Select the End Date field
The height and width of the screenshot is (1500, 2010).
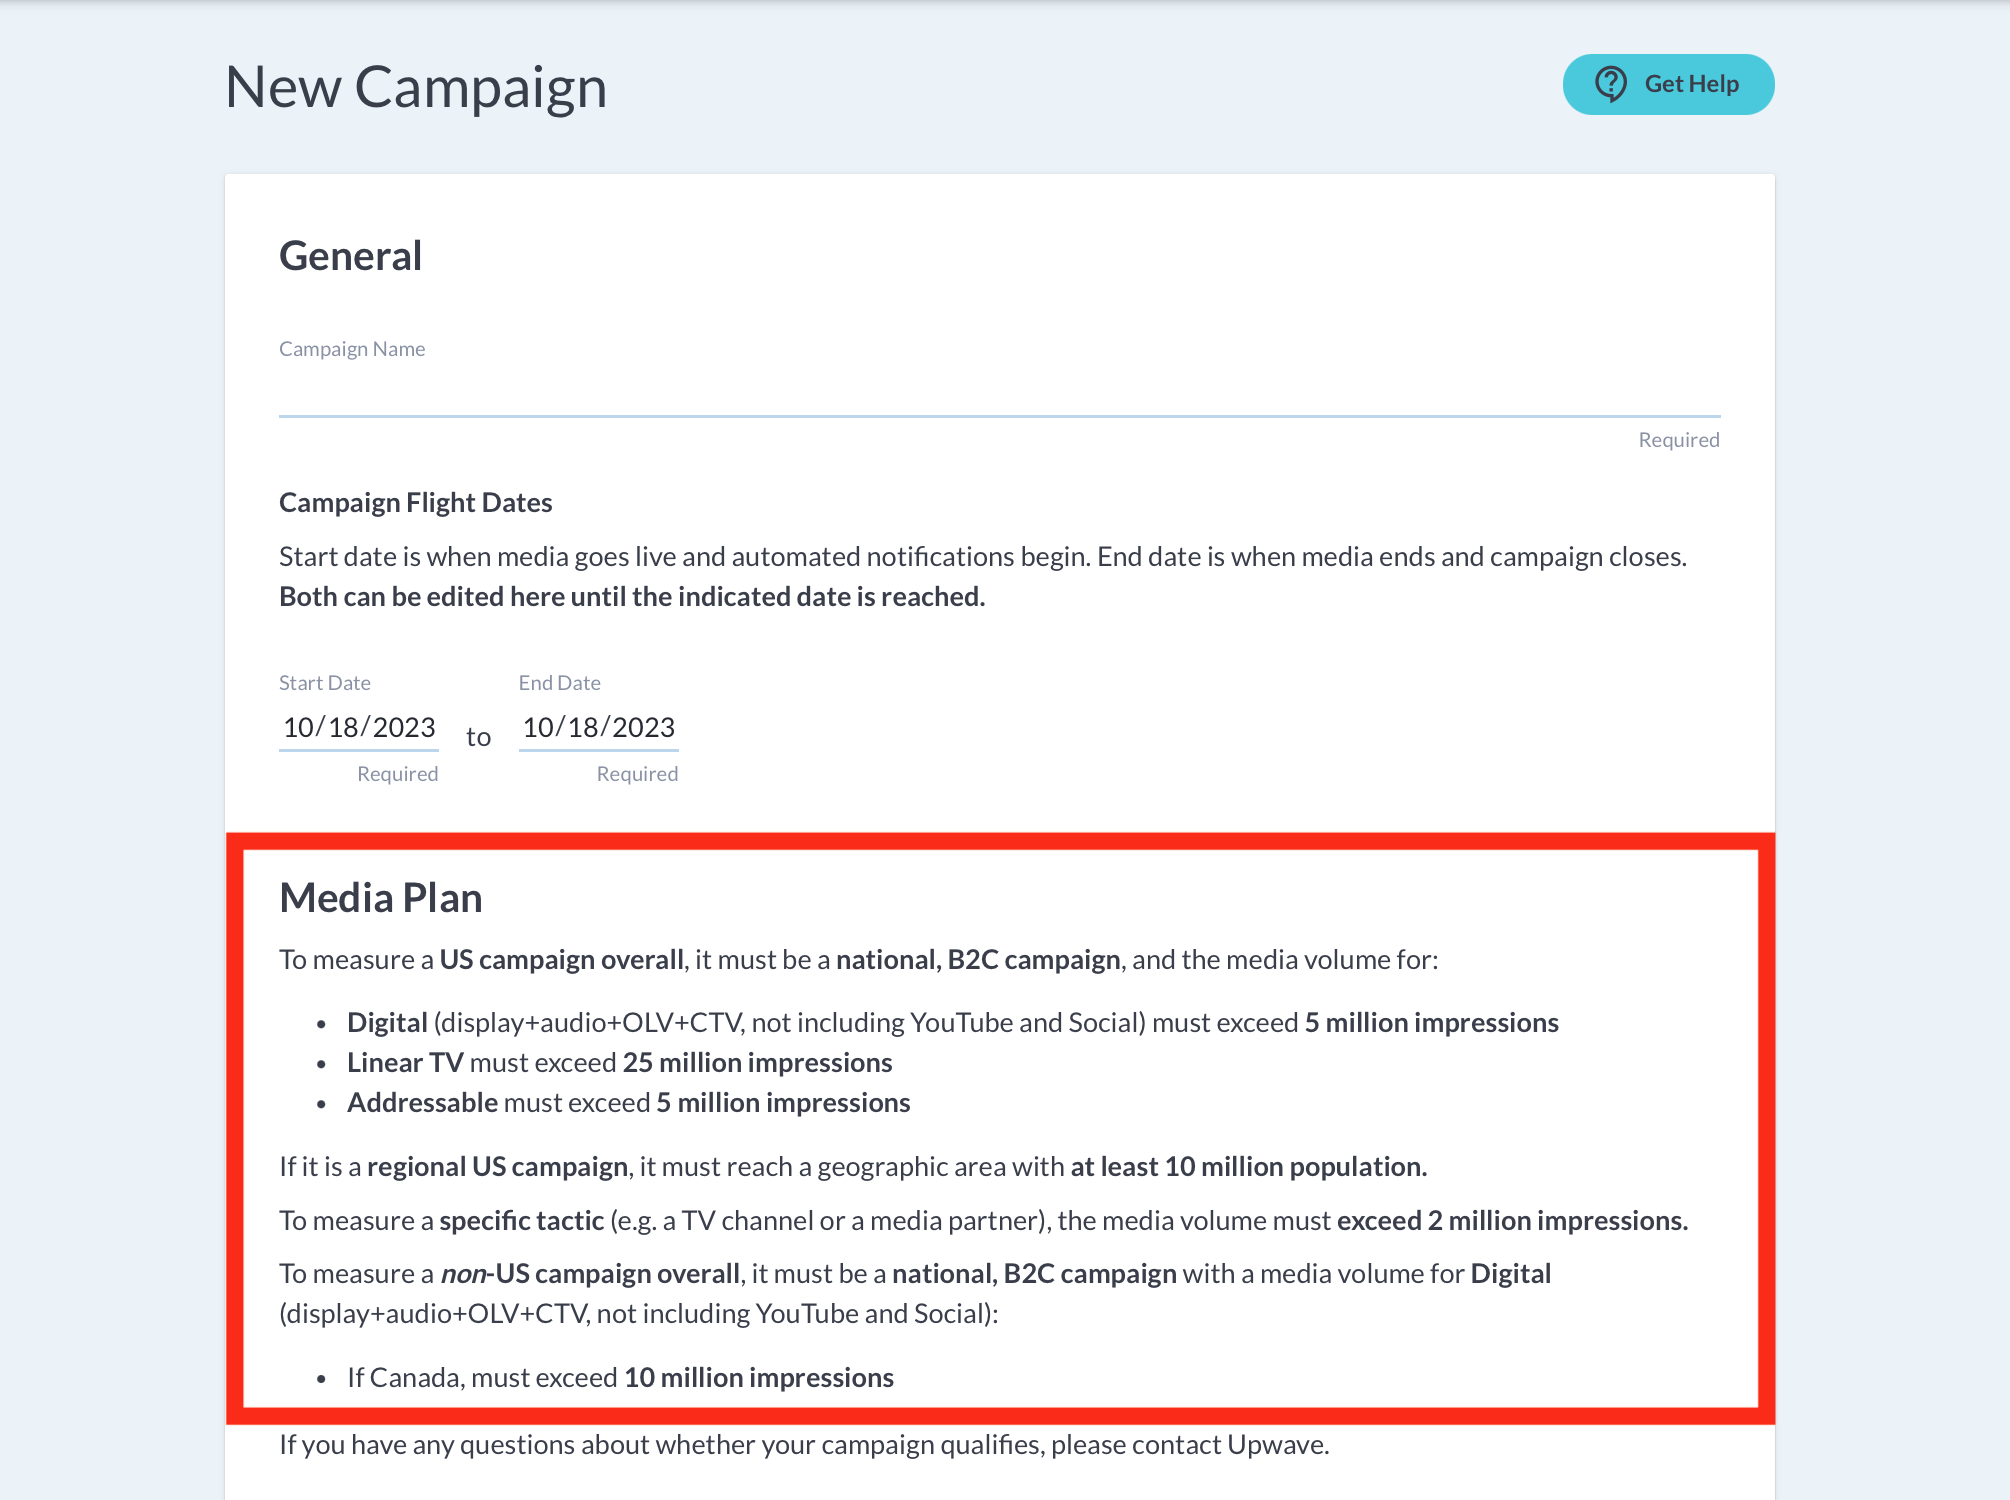pos(597,727)
